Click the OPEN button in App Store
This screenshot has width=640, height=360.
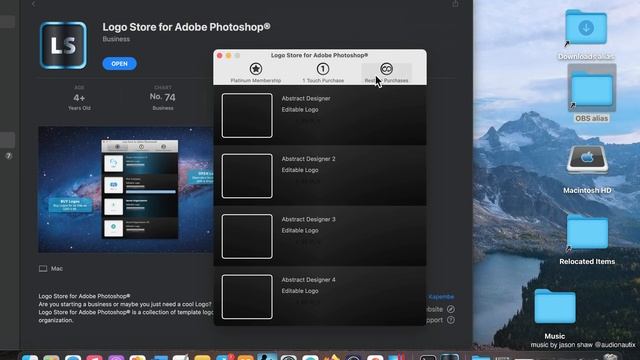tap(119, 64)
